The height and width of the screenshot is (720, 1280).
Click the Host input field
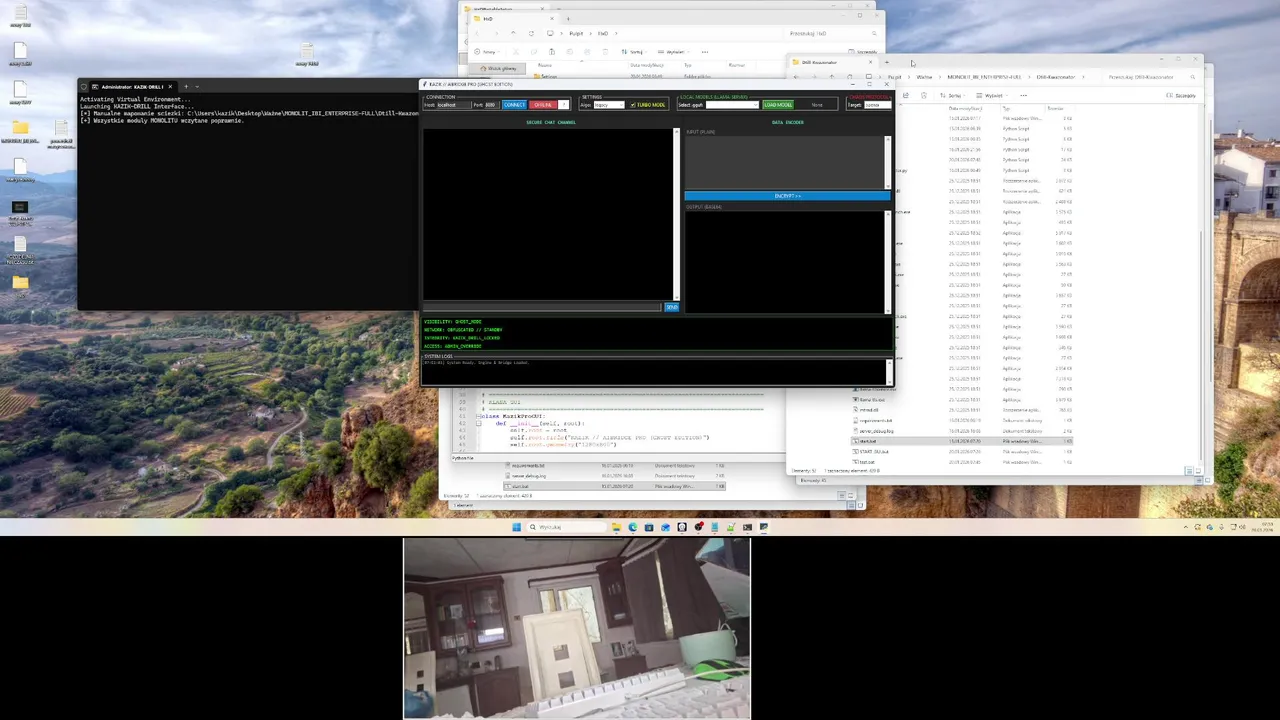(x=453, y=105)
